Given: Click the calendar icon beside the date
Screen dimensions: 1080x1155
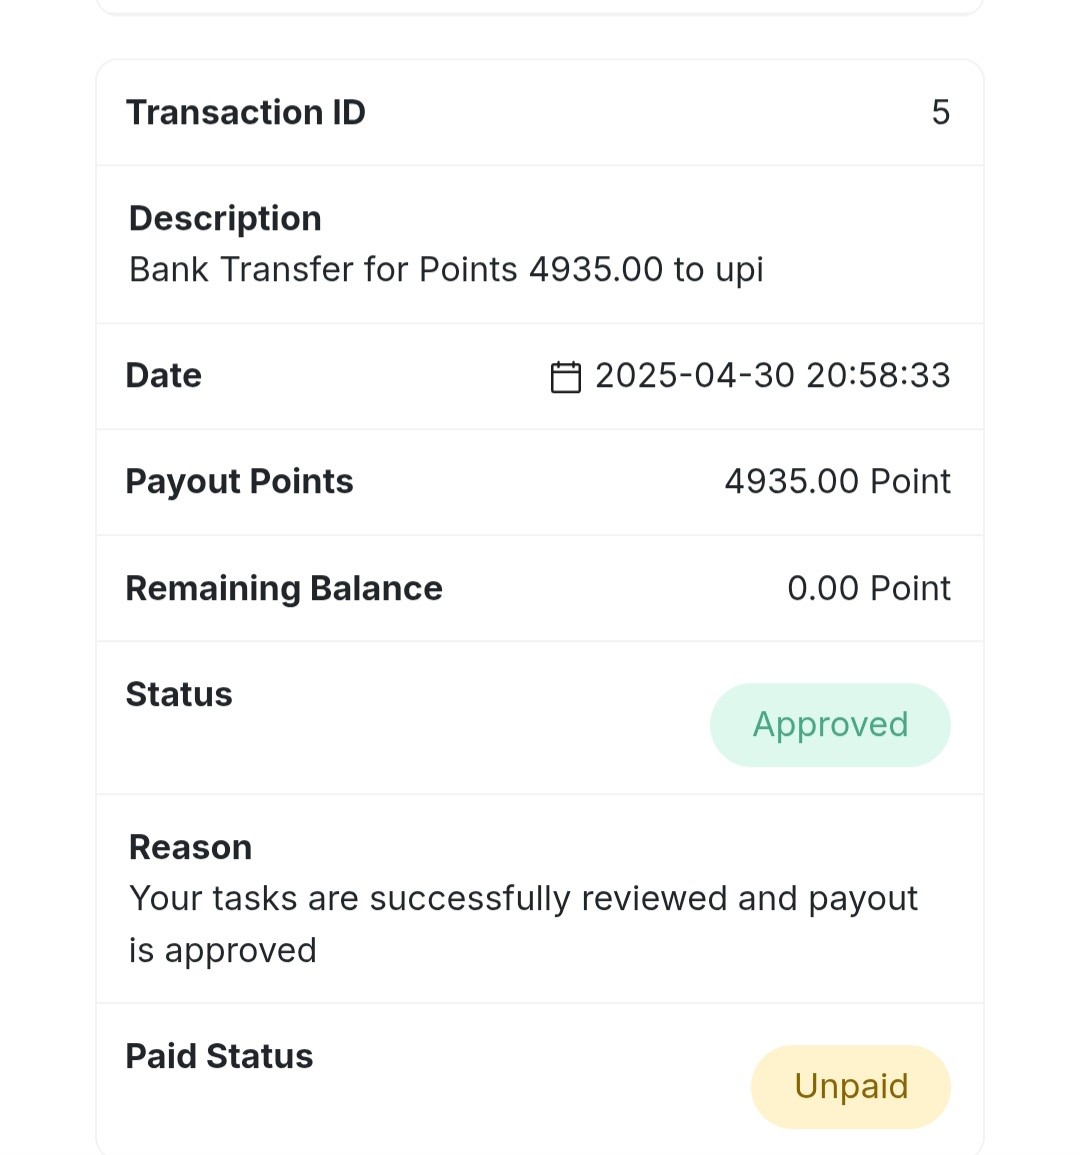Looking at the screenshot, I should point(566,376).
